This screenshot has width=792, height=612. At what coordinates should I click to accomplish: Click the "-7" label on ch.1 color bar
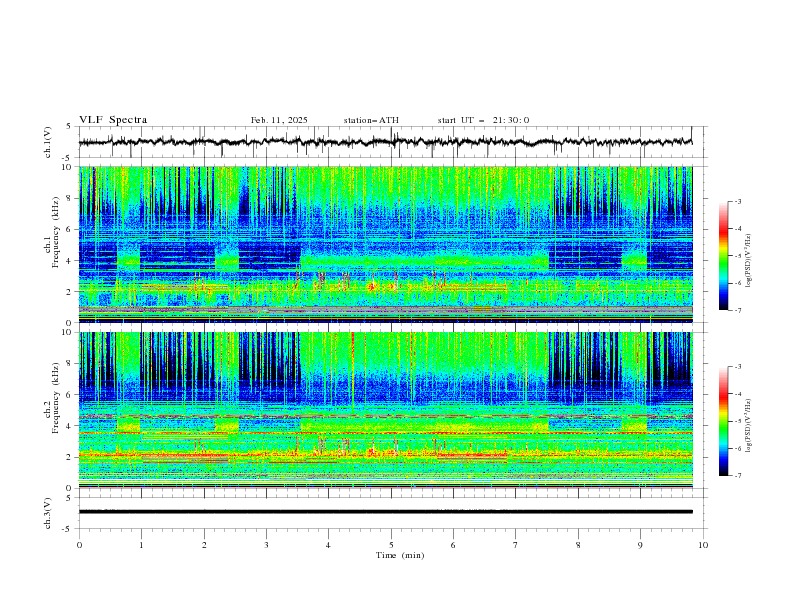(x=738, y=310)
